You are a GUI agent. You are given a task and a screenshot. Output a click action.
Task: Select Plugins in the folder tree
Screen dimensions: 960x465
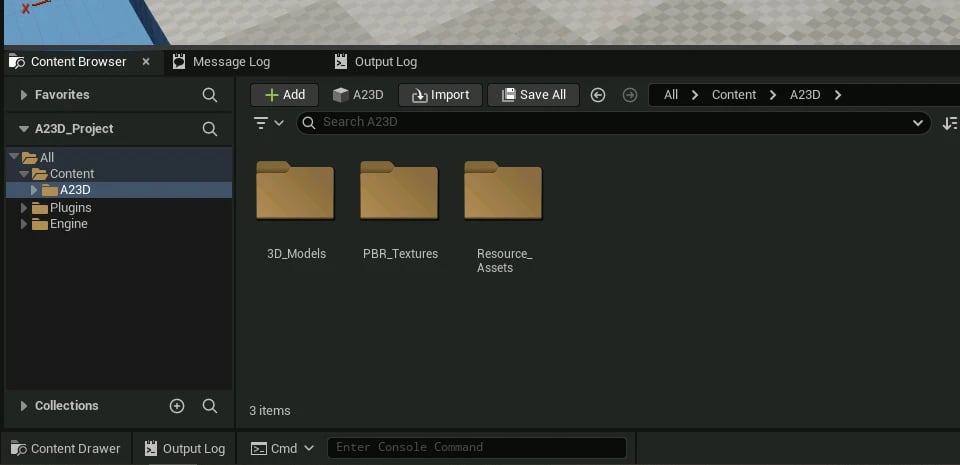119,208
